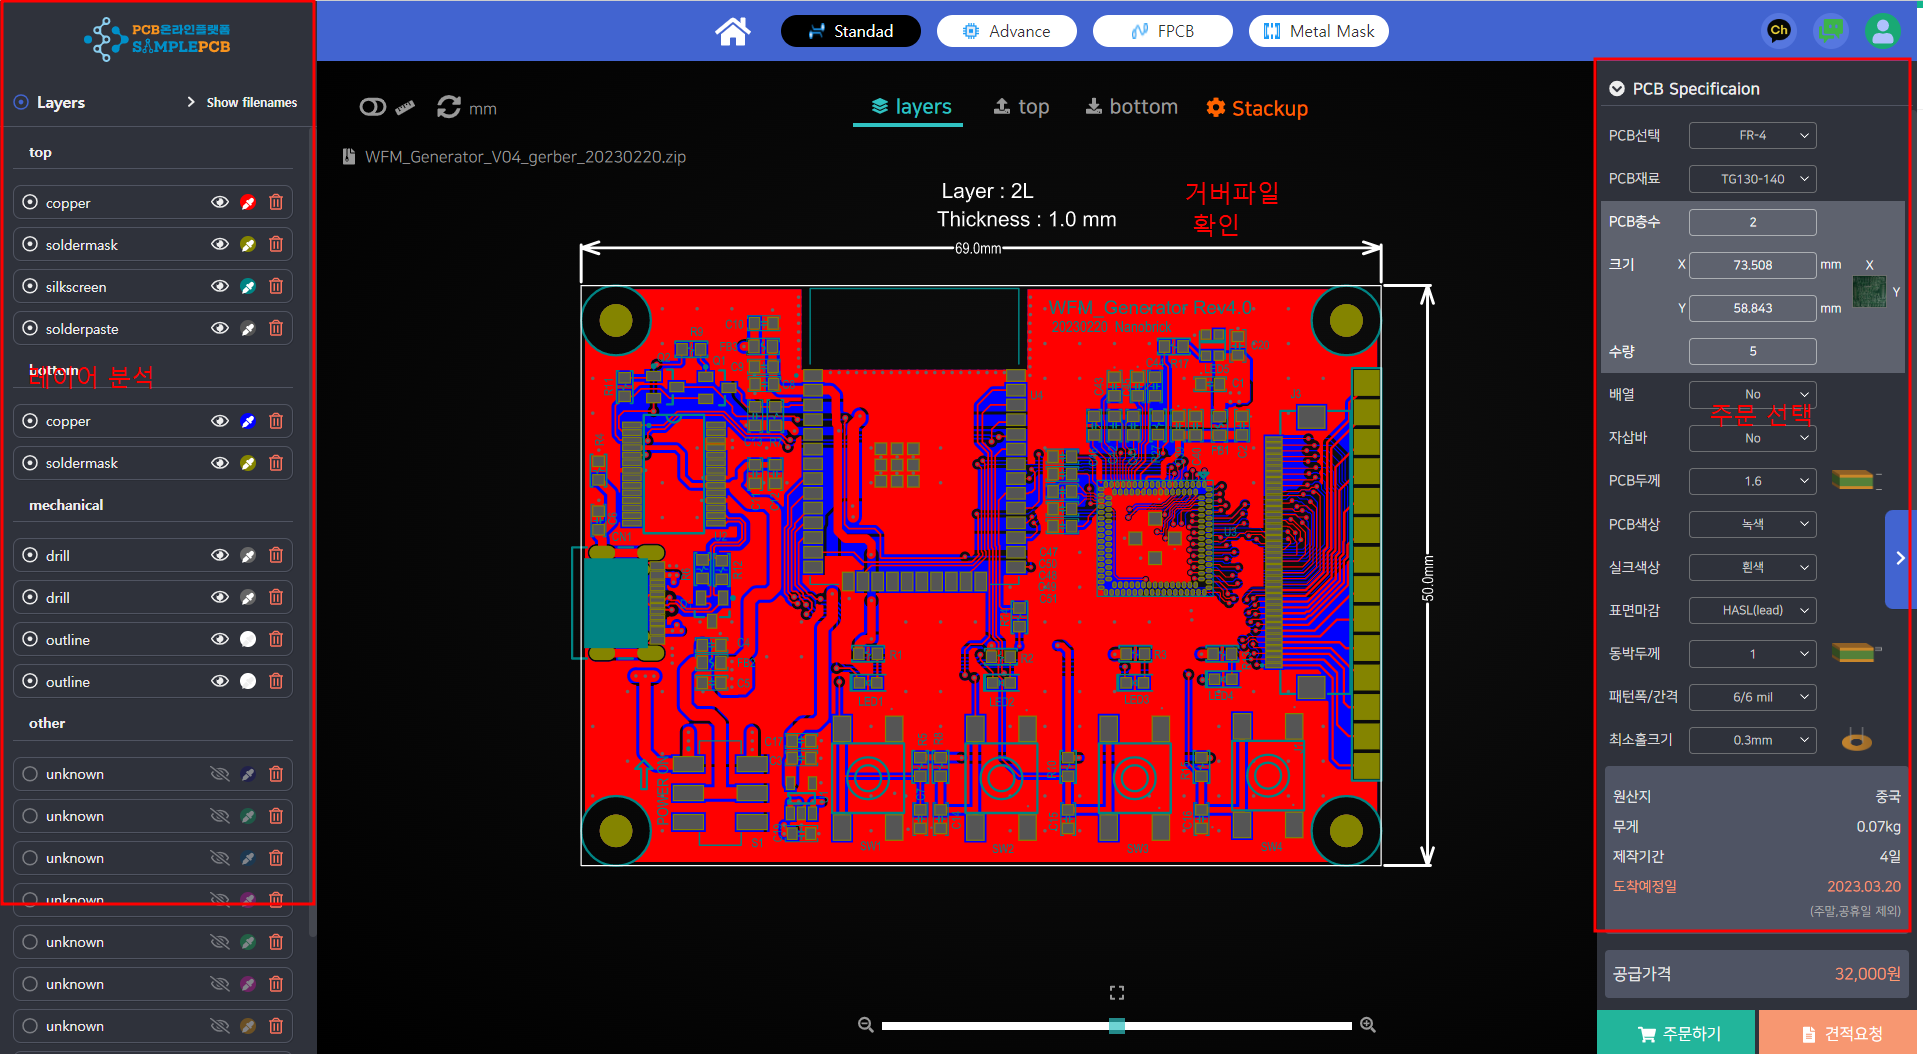Delete the silkscreen layer with trash icon
The height and width of the screenshot is (1054, 1923).
coord(276,286)
